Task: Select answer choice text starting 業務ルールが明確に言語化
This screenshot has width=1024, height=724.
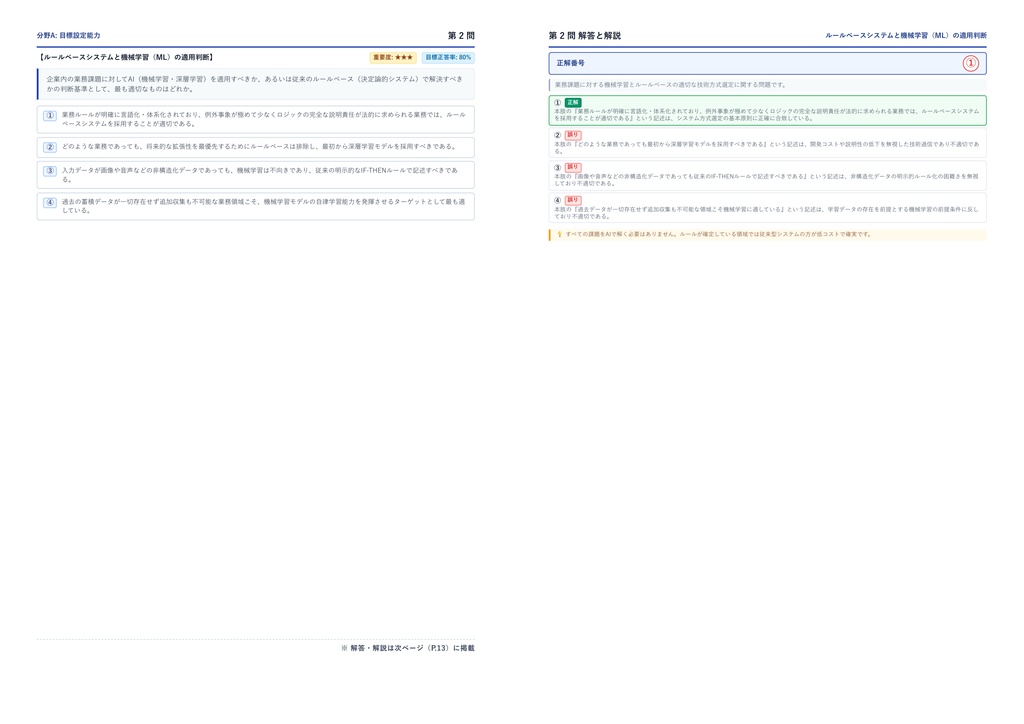Action: pyautogui.click(x=264, y=119)
